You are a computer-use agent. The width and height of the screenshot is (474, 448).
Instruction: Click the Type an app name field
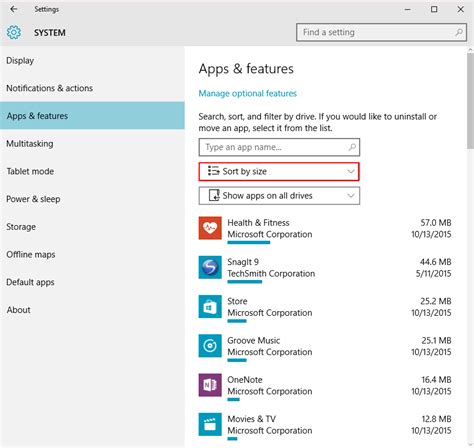(279, 147)
